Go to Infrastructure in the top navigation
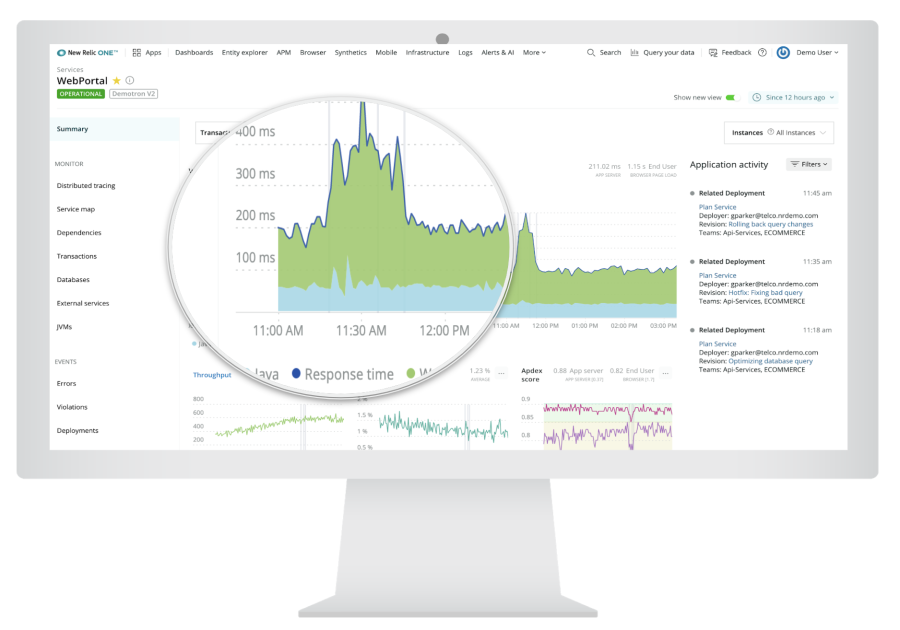Image resolution: width=900 pixels, height=630 pixels. [x=427, y=52]
